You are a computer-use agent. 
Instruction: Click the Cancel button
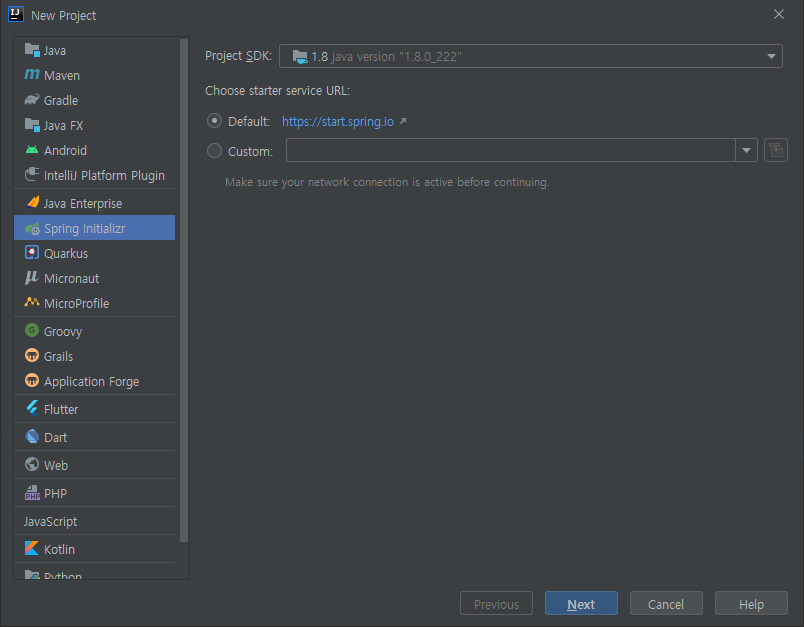click(x=666, y=604)
